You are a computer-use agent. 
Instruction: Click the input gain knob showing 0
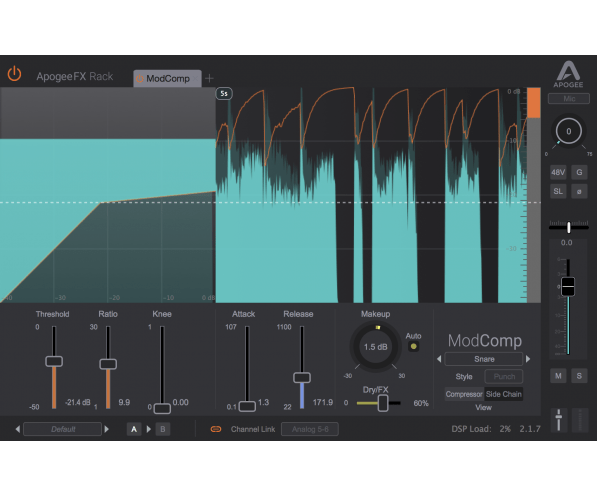click(x=568, y=131)
